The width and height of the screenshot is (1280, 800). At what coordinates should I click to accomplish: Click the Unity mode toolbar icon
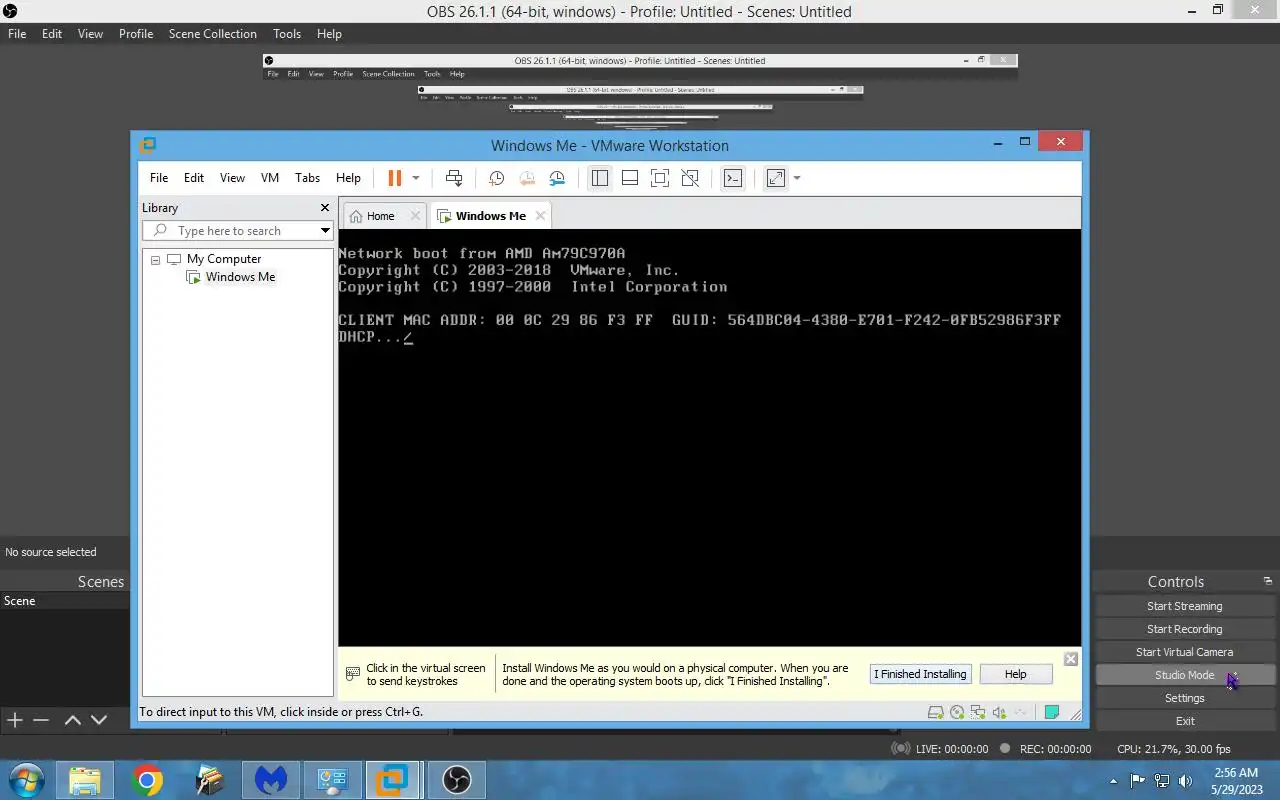(690, 178)
